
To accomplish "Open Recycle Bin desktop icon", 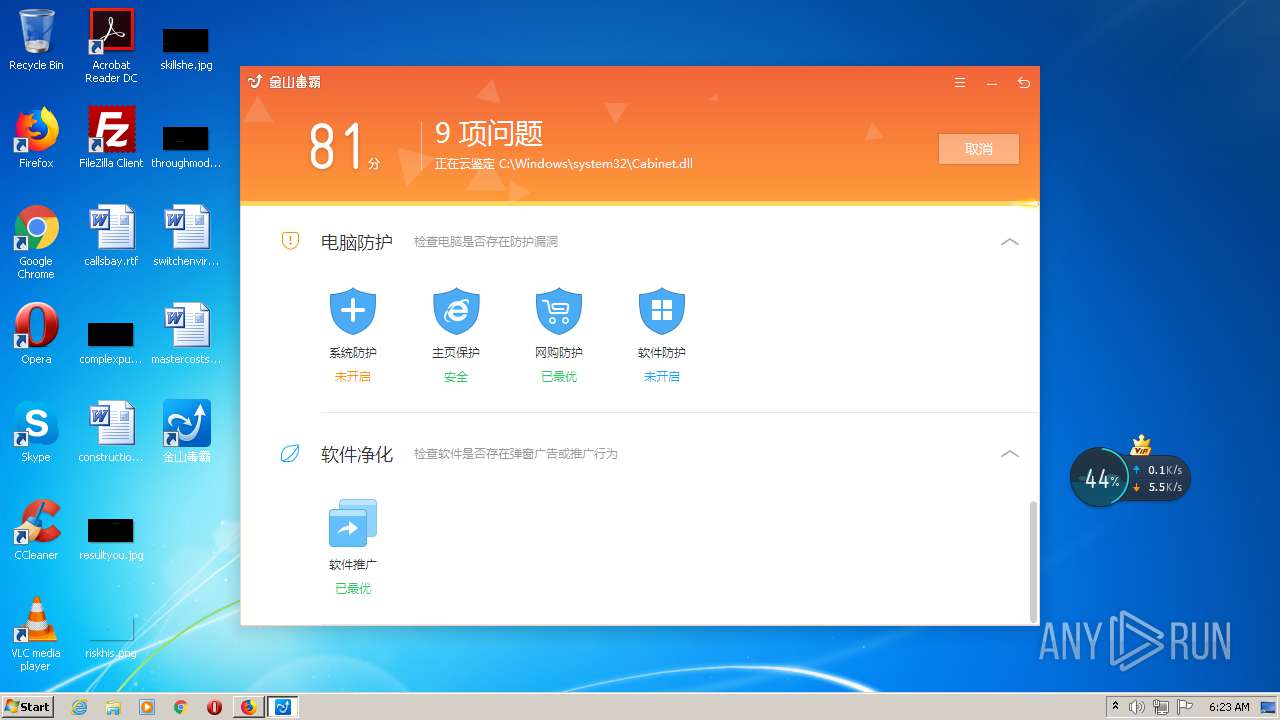I will coord(36,40).
